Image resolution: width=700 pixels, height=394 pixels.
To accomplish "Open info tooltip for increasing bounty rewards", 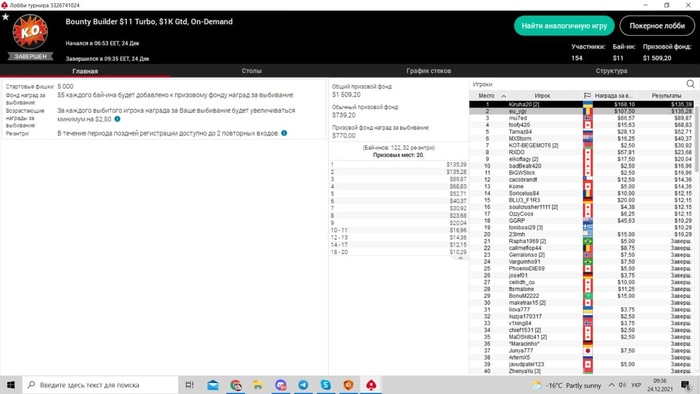I will [117, 119].
